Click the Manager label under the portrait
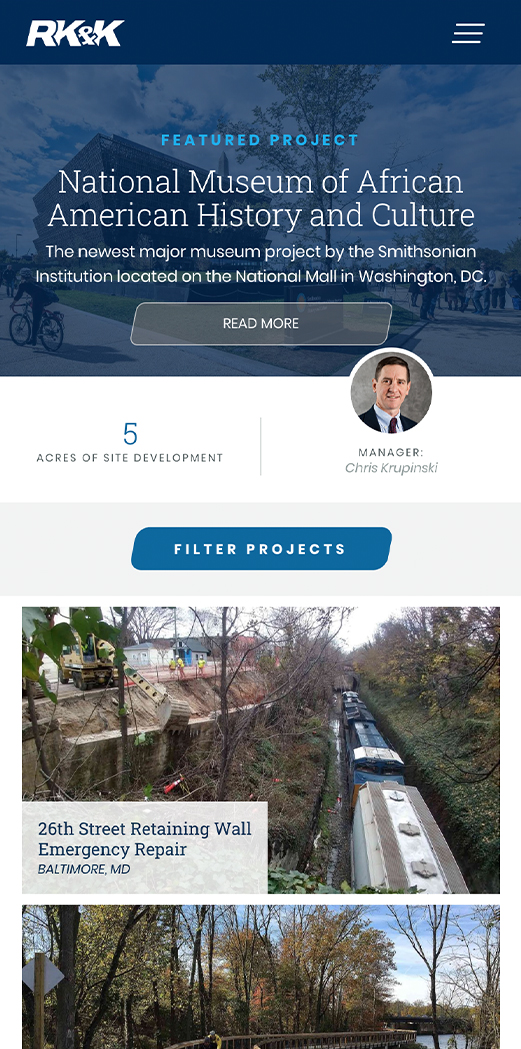Image resolution: width=521 pixels, height=1049 pixels. click(391, 452)
